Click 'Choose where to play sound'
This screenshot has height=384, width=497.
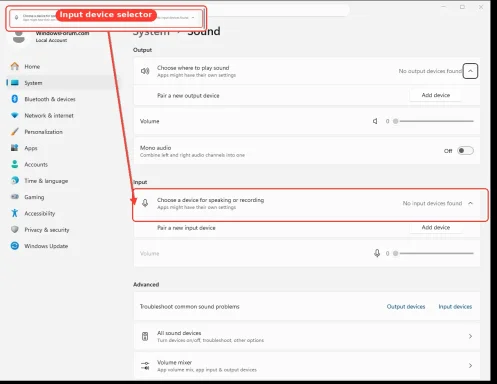point(193,68)
